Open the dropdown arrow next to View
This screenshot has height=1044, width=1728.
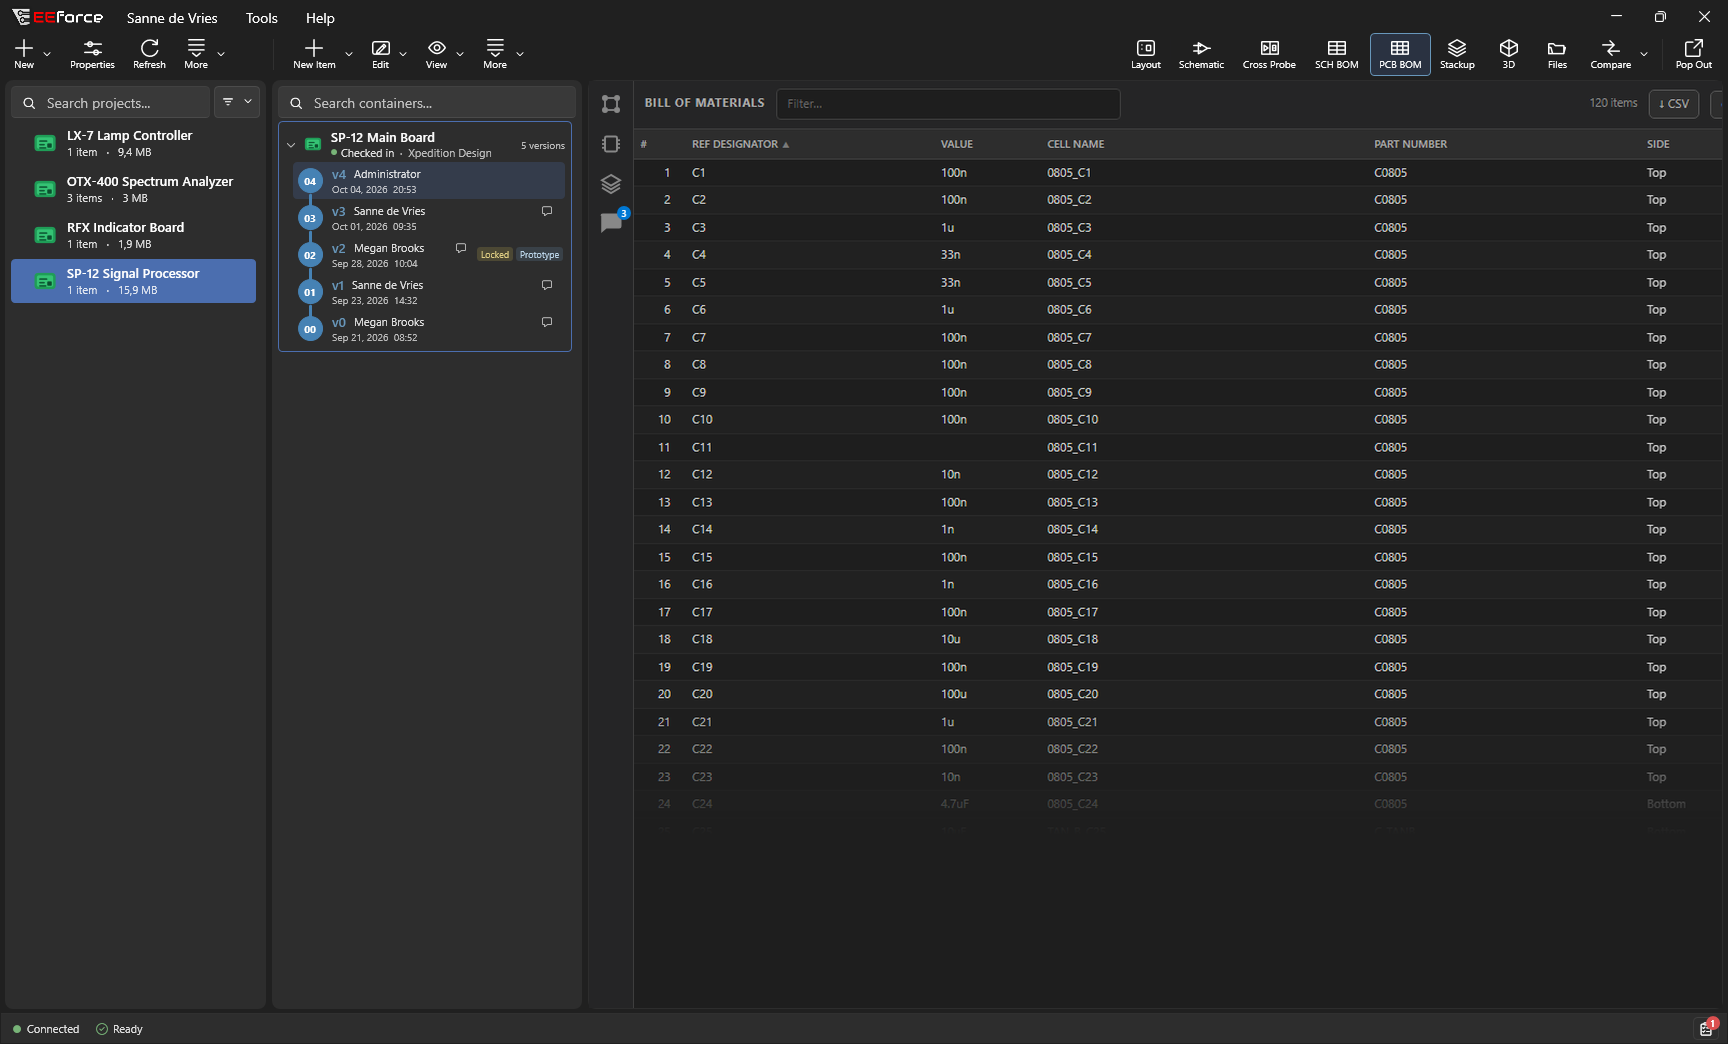point(460,54)
